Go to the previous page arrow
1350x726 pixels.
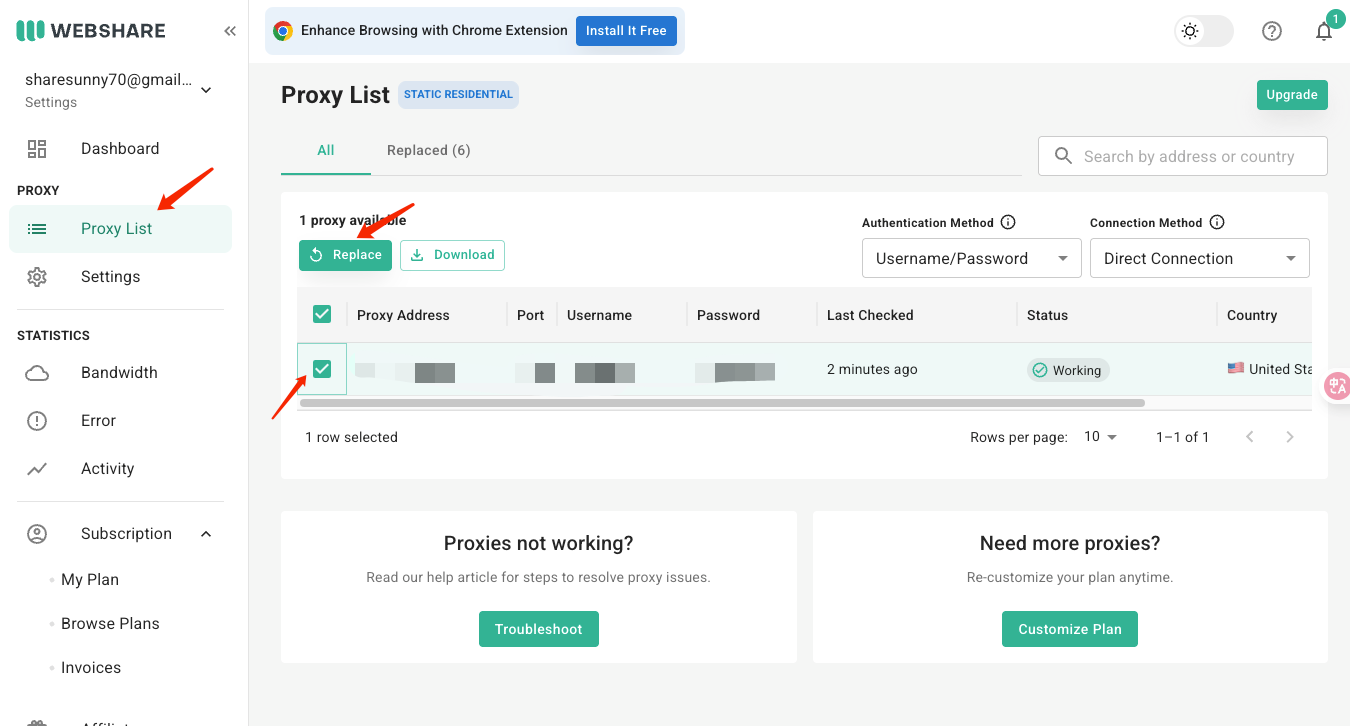pyautogui.click(x=1250, y=437)
